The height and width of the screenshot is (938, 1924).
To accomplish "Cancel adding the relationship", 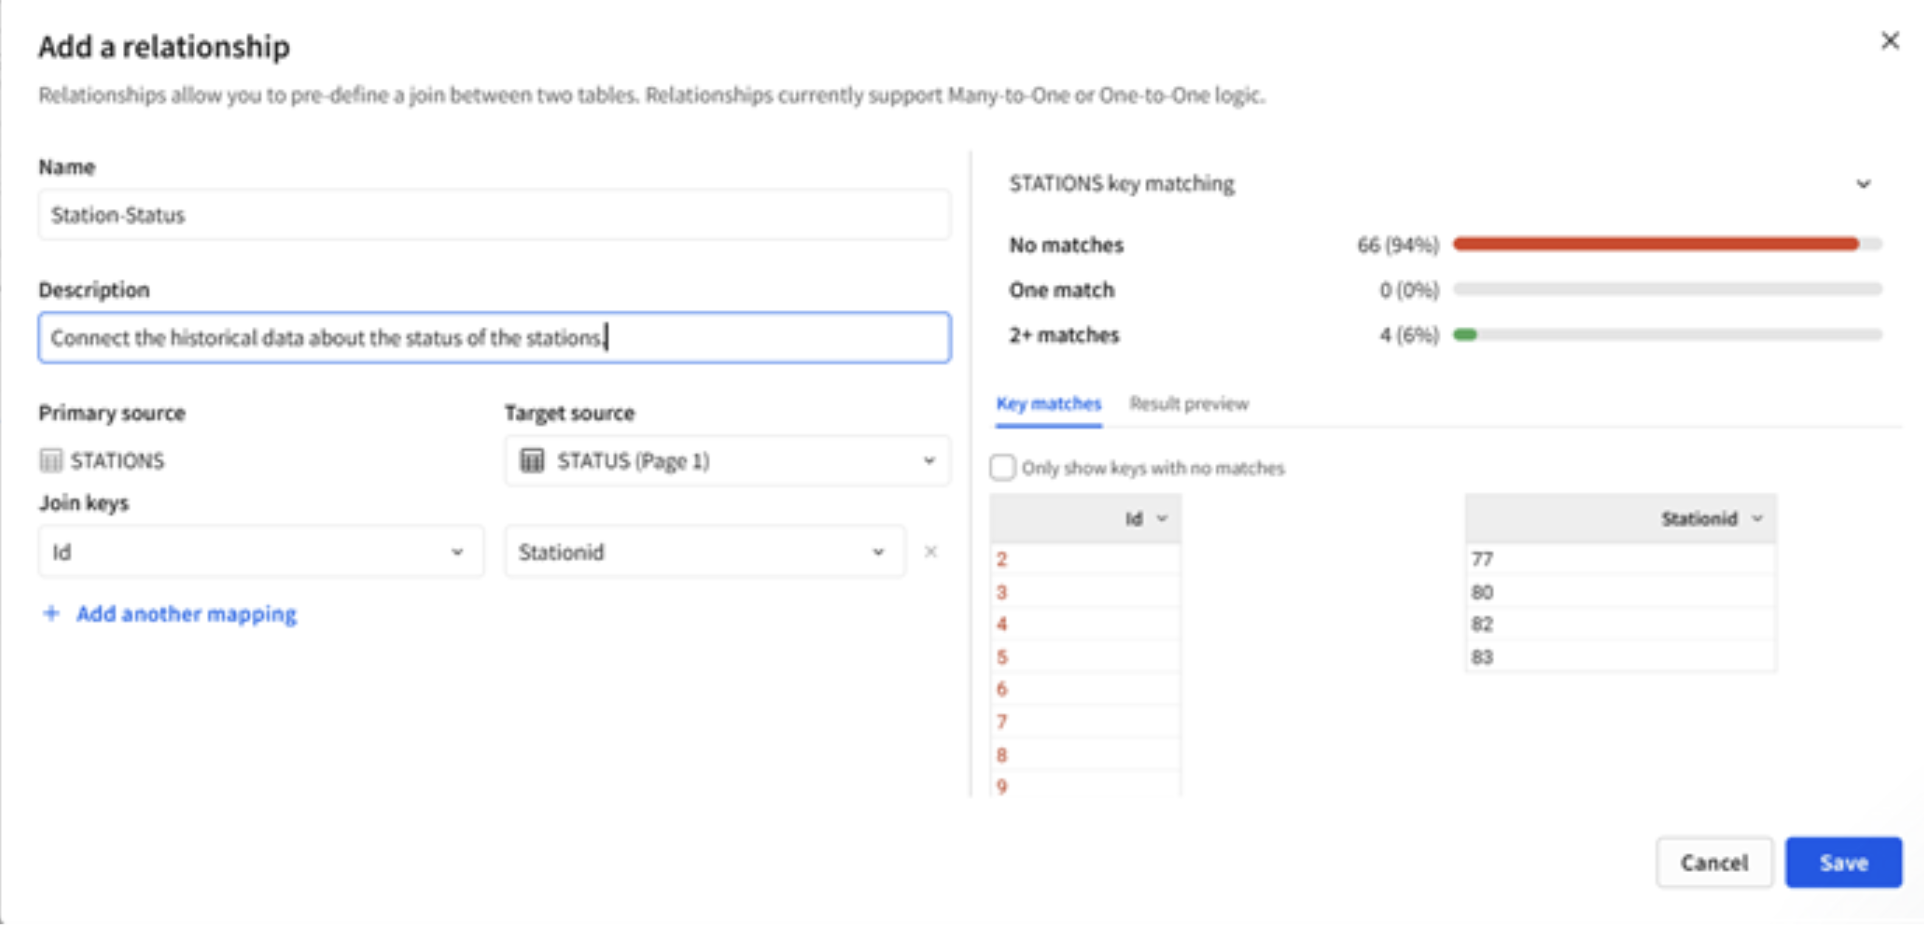I will [1713, 862].
